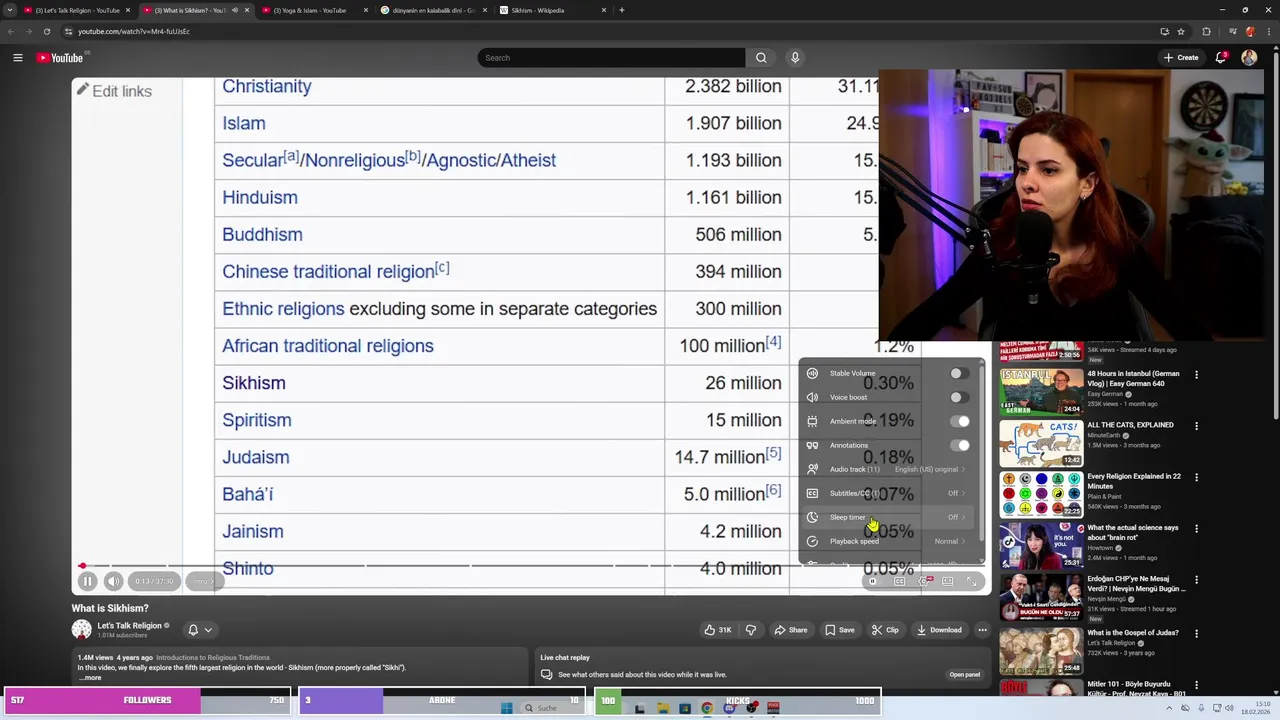1280x720 pixels.
Task: Expand the subscription notification bell dropdown
Action: pyautogui.click(x=199, y=630)
